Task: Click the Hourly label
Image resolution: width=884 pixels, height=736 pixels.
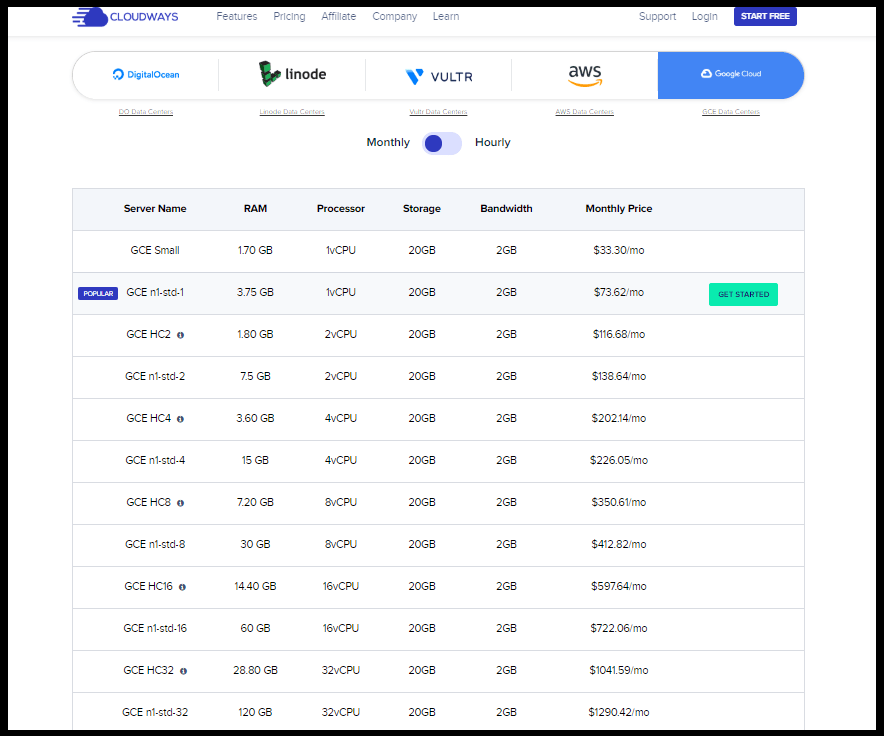Action: (x=493, y=142)
